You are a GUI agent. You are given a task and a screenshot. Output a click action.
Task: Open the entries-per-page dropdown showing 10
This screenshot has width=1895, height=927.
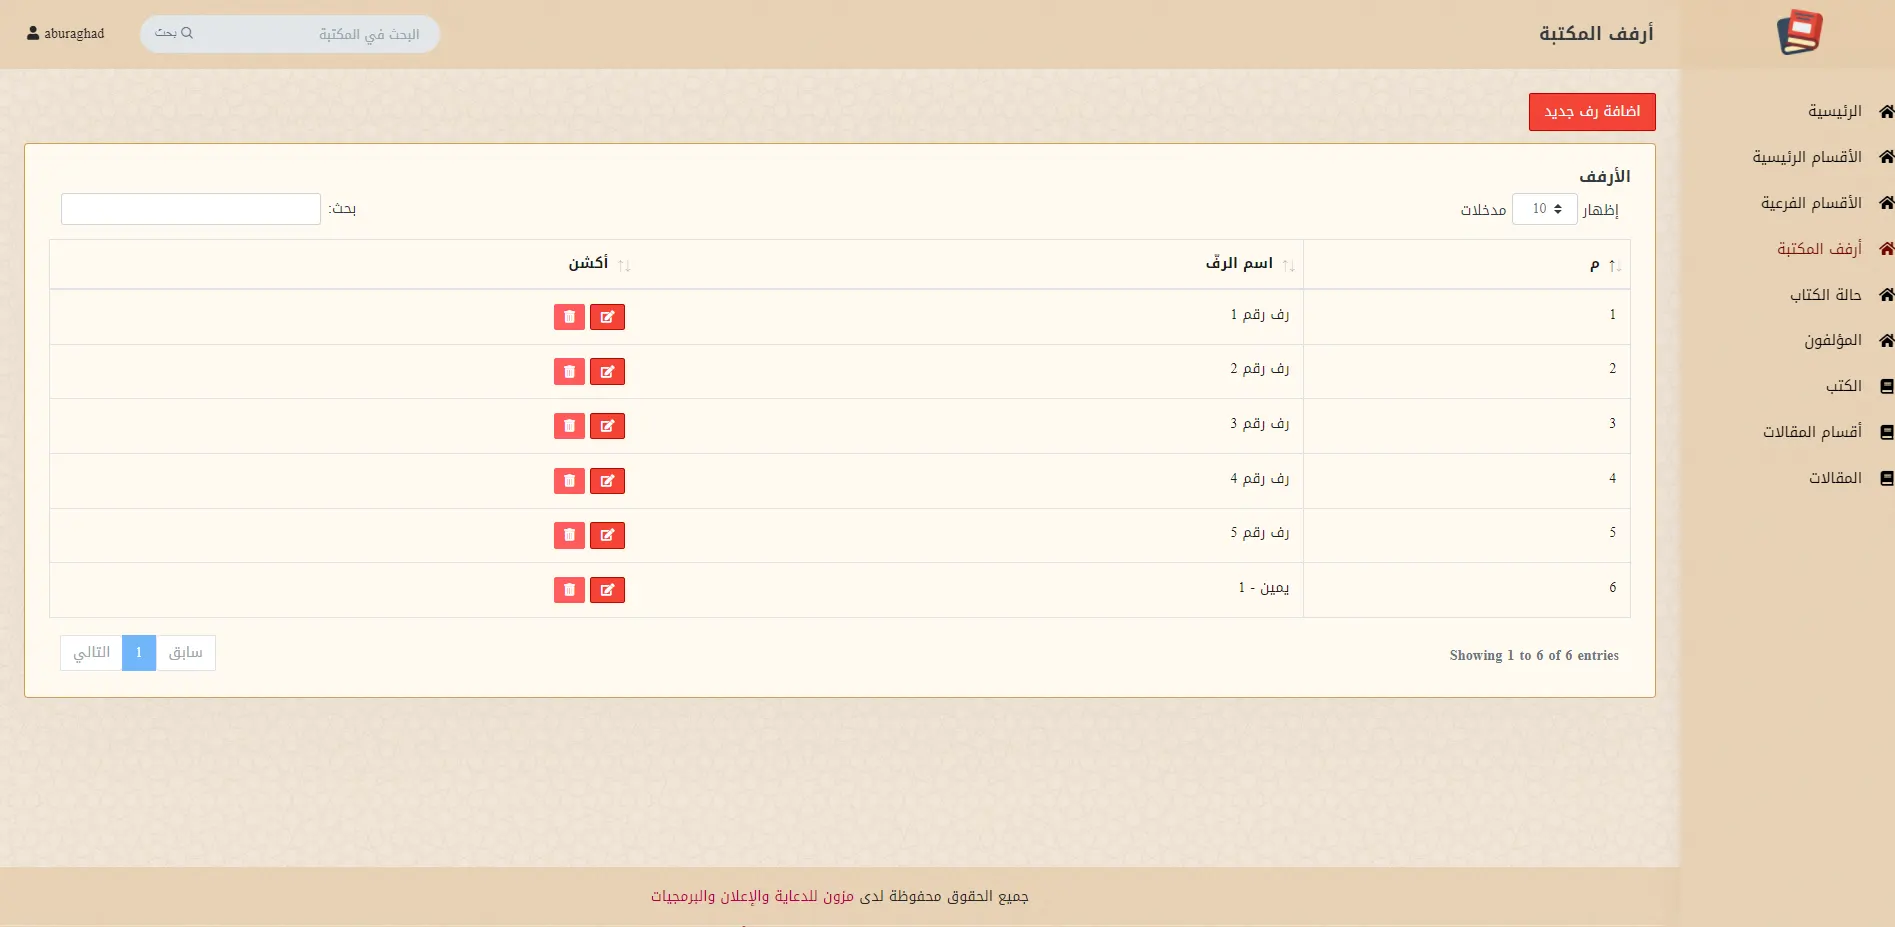1544,209
